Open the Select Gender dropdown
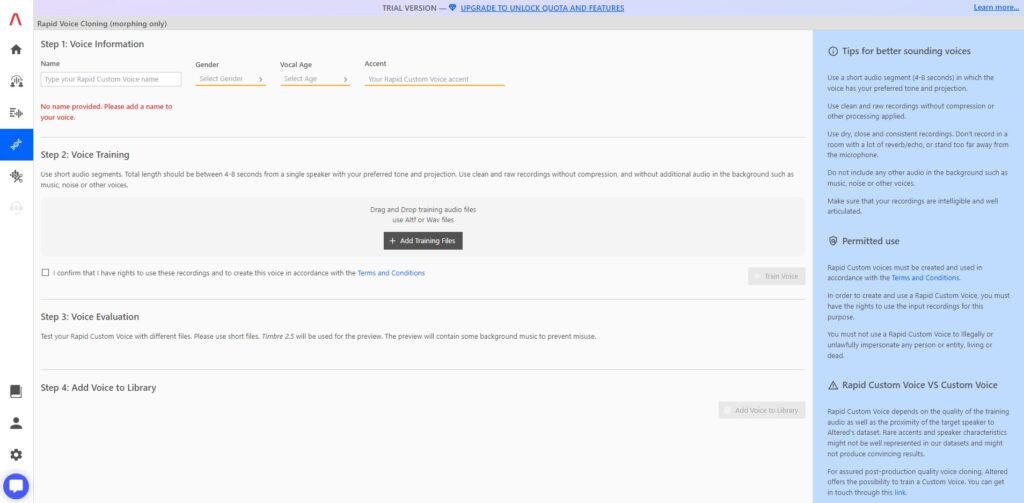 tap(231, 79)
